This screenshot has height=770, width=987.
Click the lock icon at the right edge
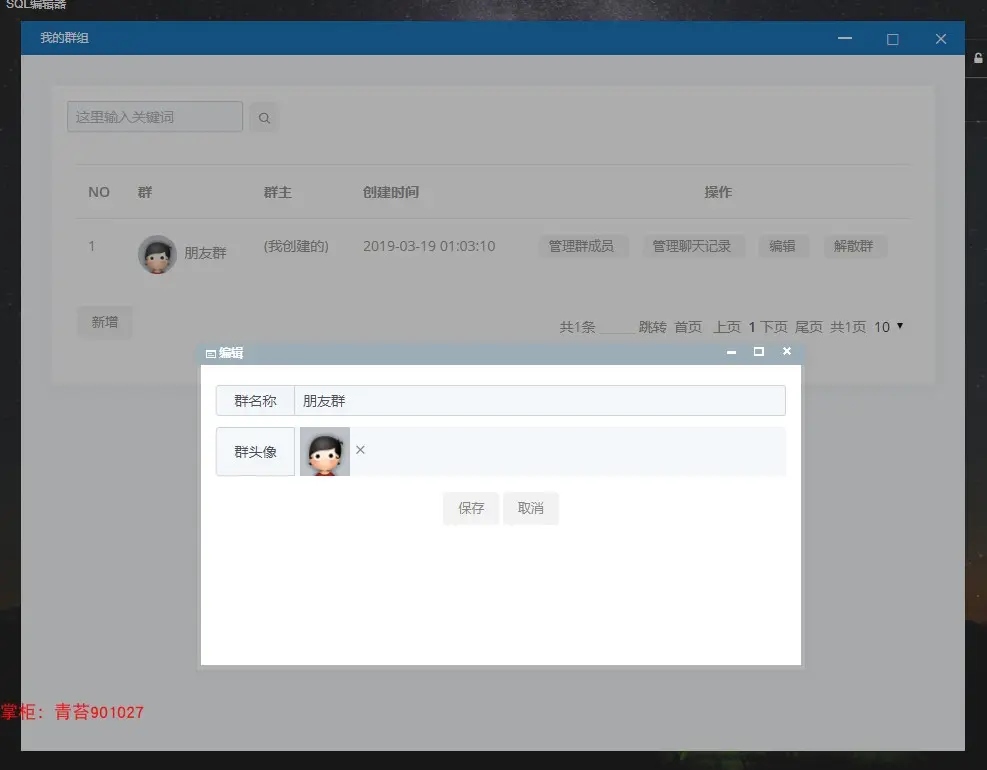pos(978,58)
